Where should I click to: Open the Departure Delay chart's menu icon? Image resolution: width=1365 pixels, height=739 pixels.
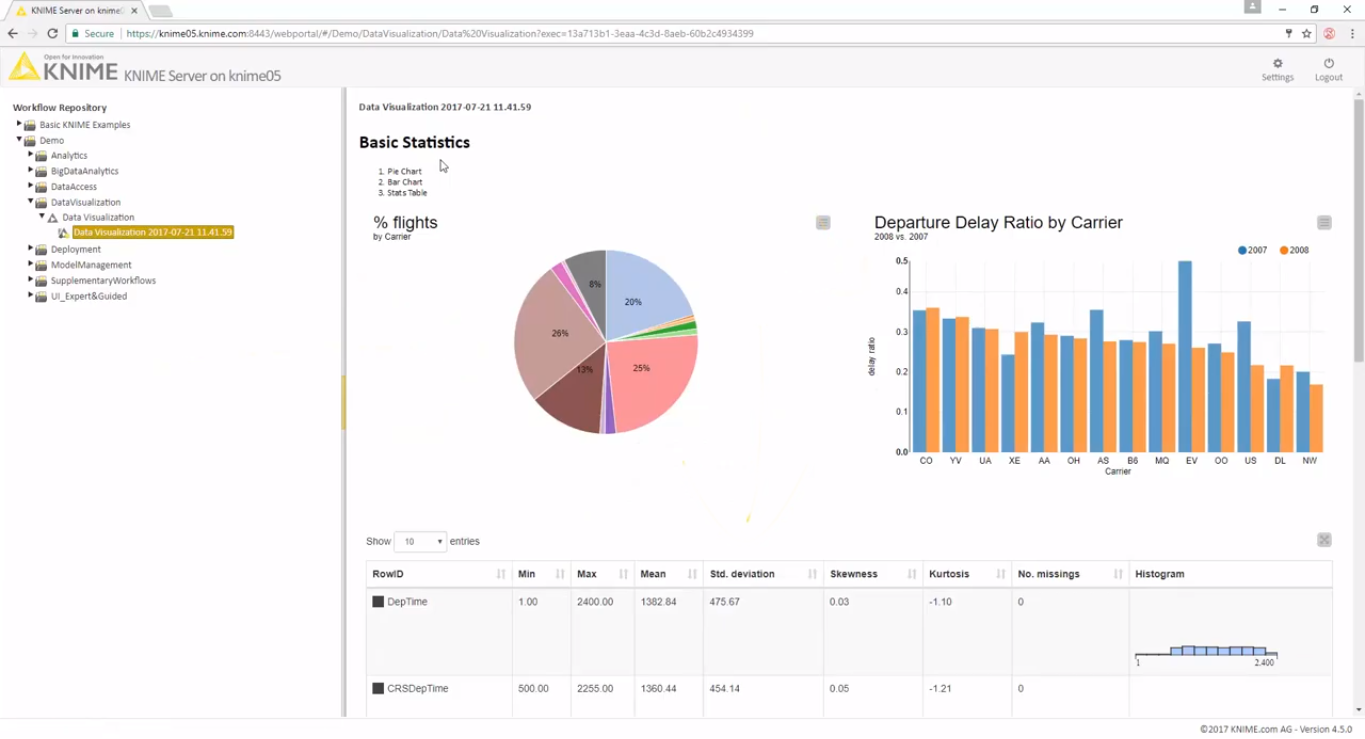click(1322, 222)
